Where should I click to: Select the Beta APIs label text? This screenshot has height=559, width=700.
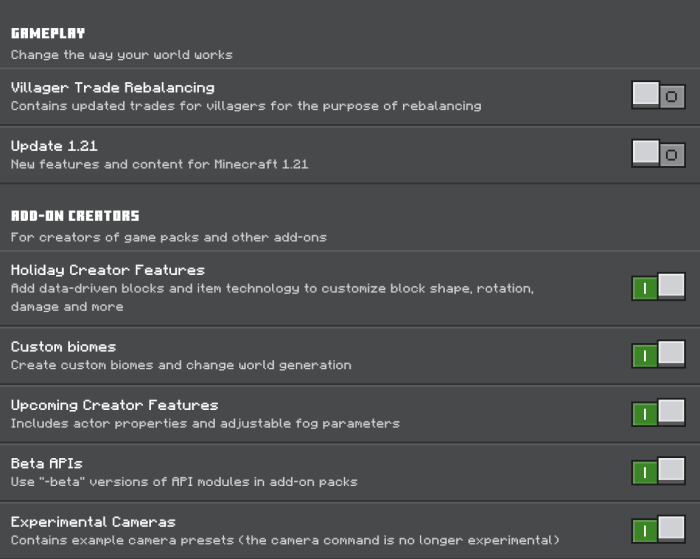(46, 463)
